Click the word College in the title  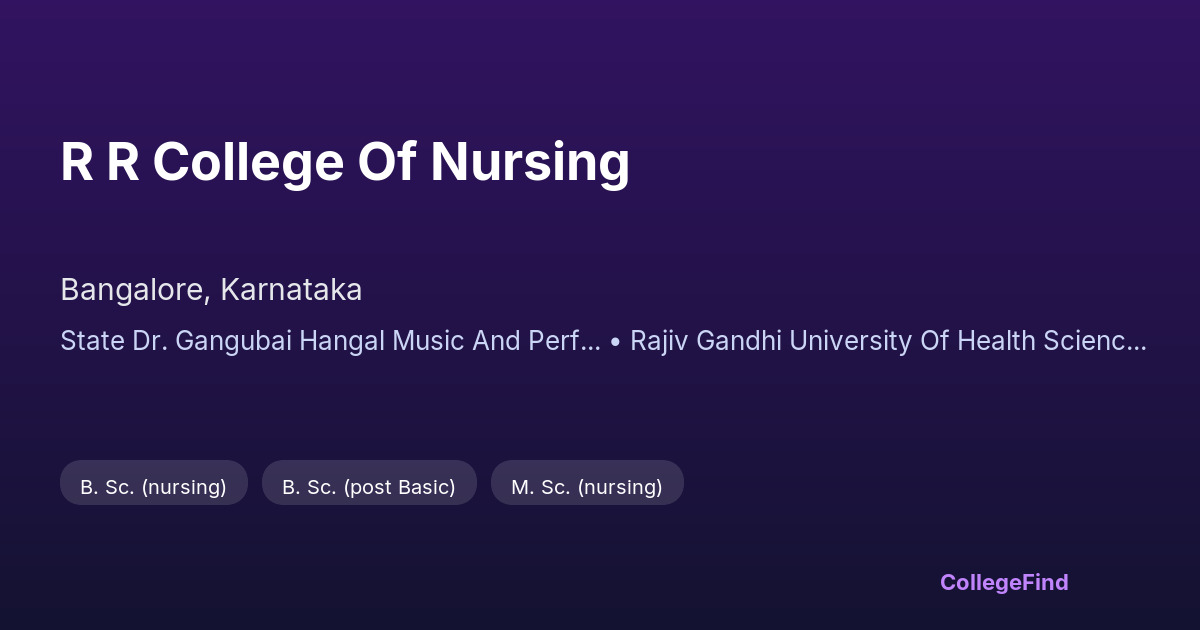click(247, 161)
